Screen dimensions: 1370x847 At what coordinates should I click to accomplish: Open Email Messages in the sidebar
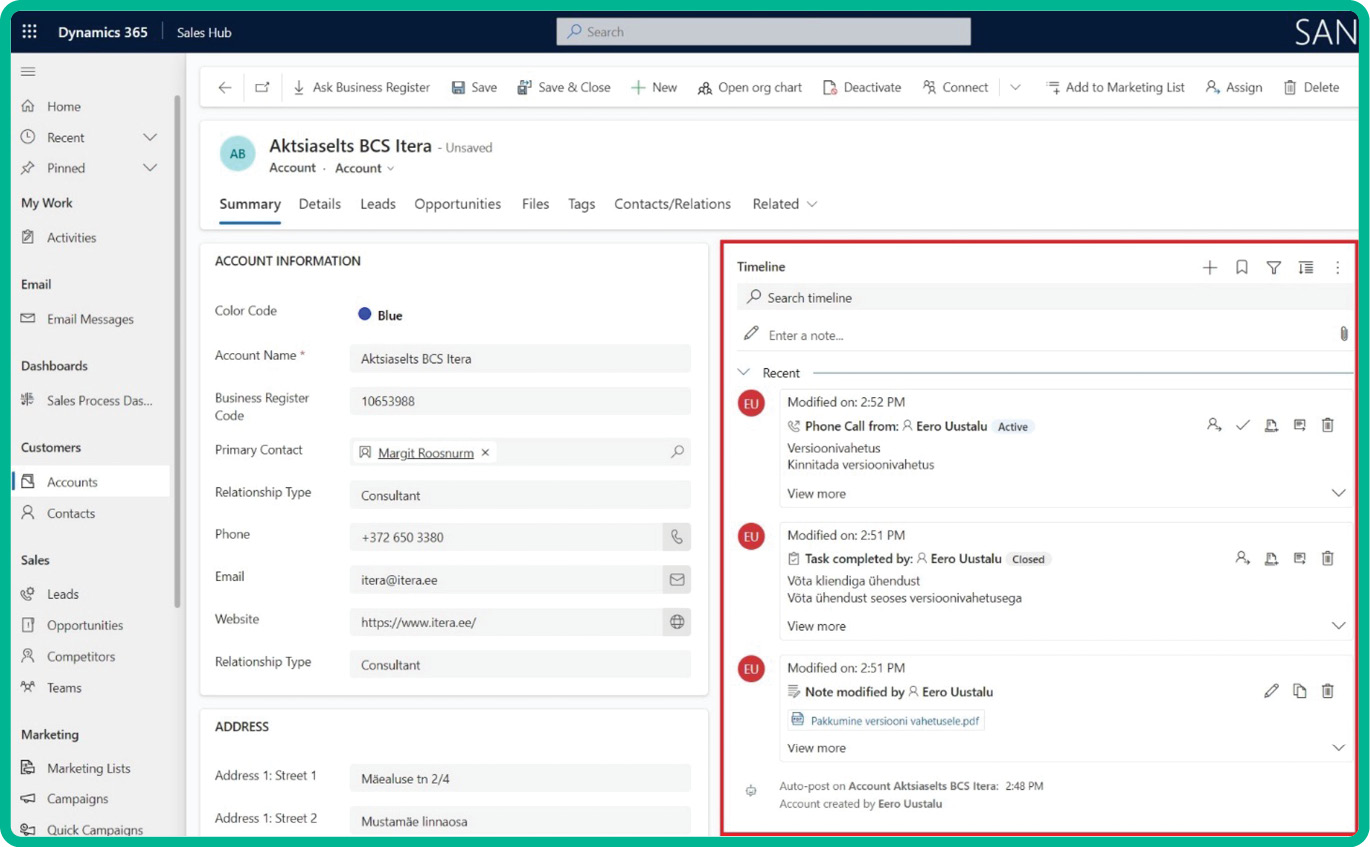coord(92,319)
